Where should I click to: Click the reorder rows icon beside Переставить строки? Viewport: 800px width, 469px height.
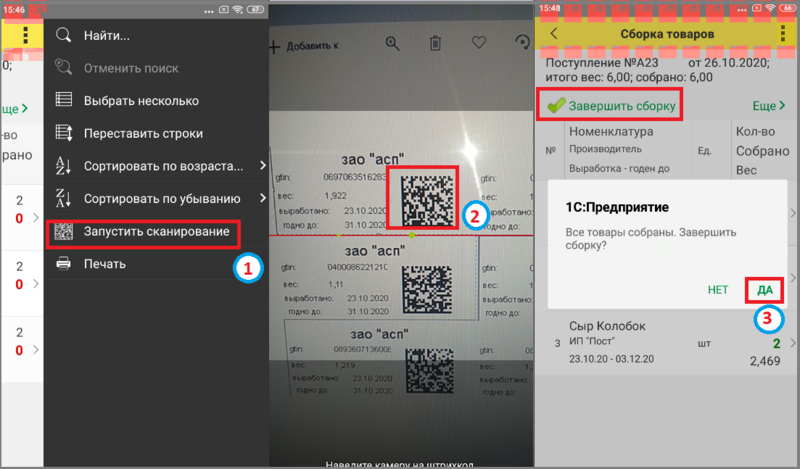pos(64,133)
